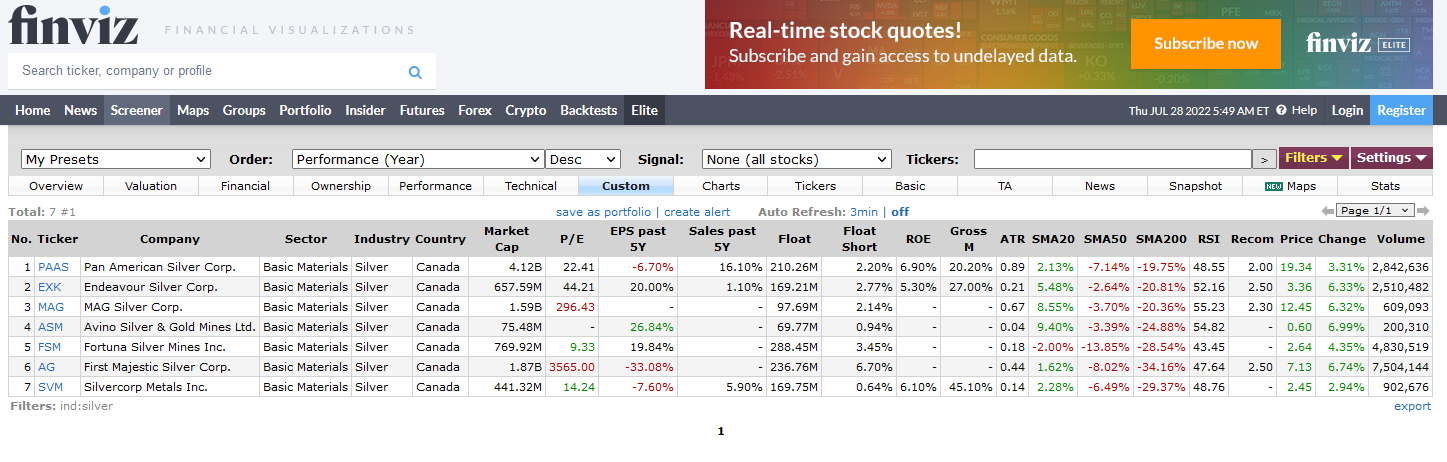1447x462 pixels.
Task: Click the finviz logo
Action: click(73, 24)
